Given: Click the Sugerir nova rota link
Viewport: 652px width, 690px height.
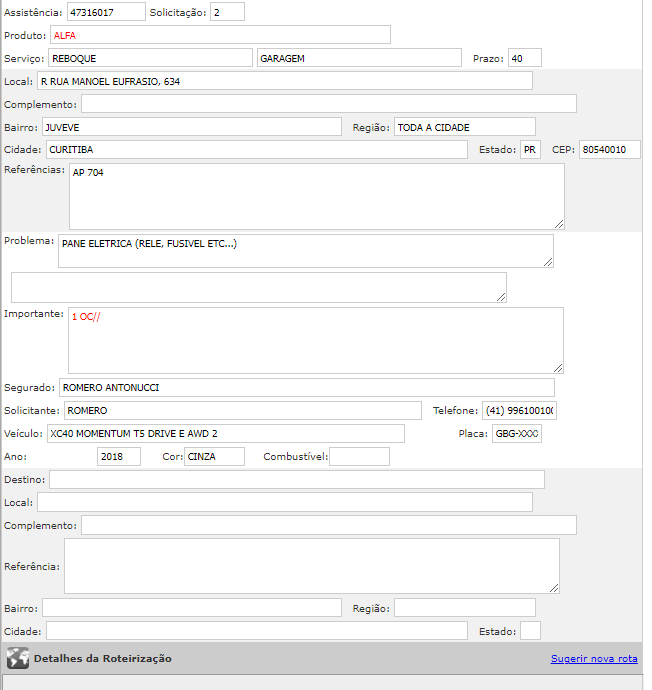Looking at the screenshot, I should pyautogui.click(x=593, y=658).
